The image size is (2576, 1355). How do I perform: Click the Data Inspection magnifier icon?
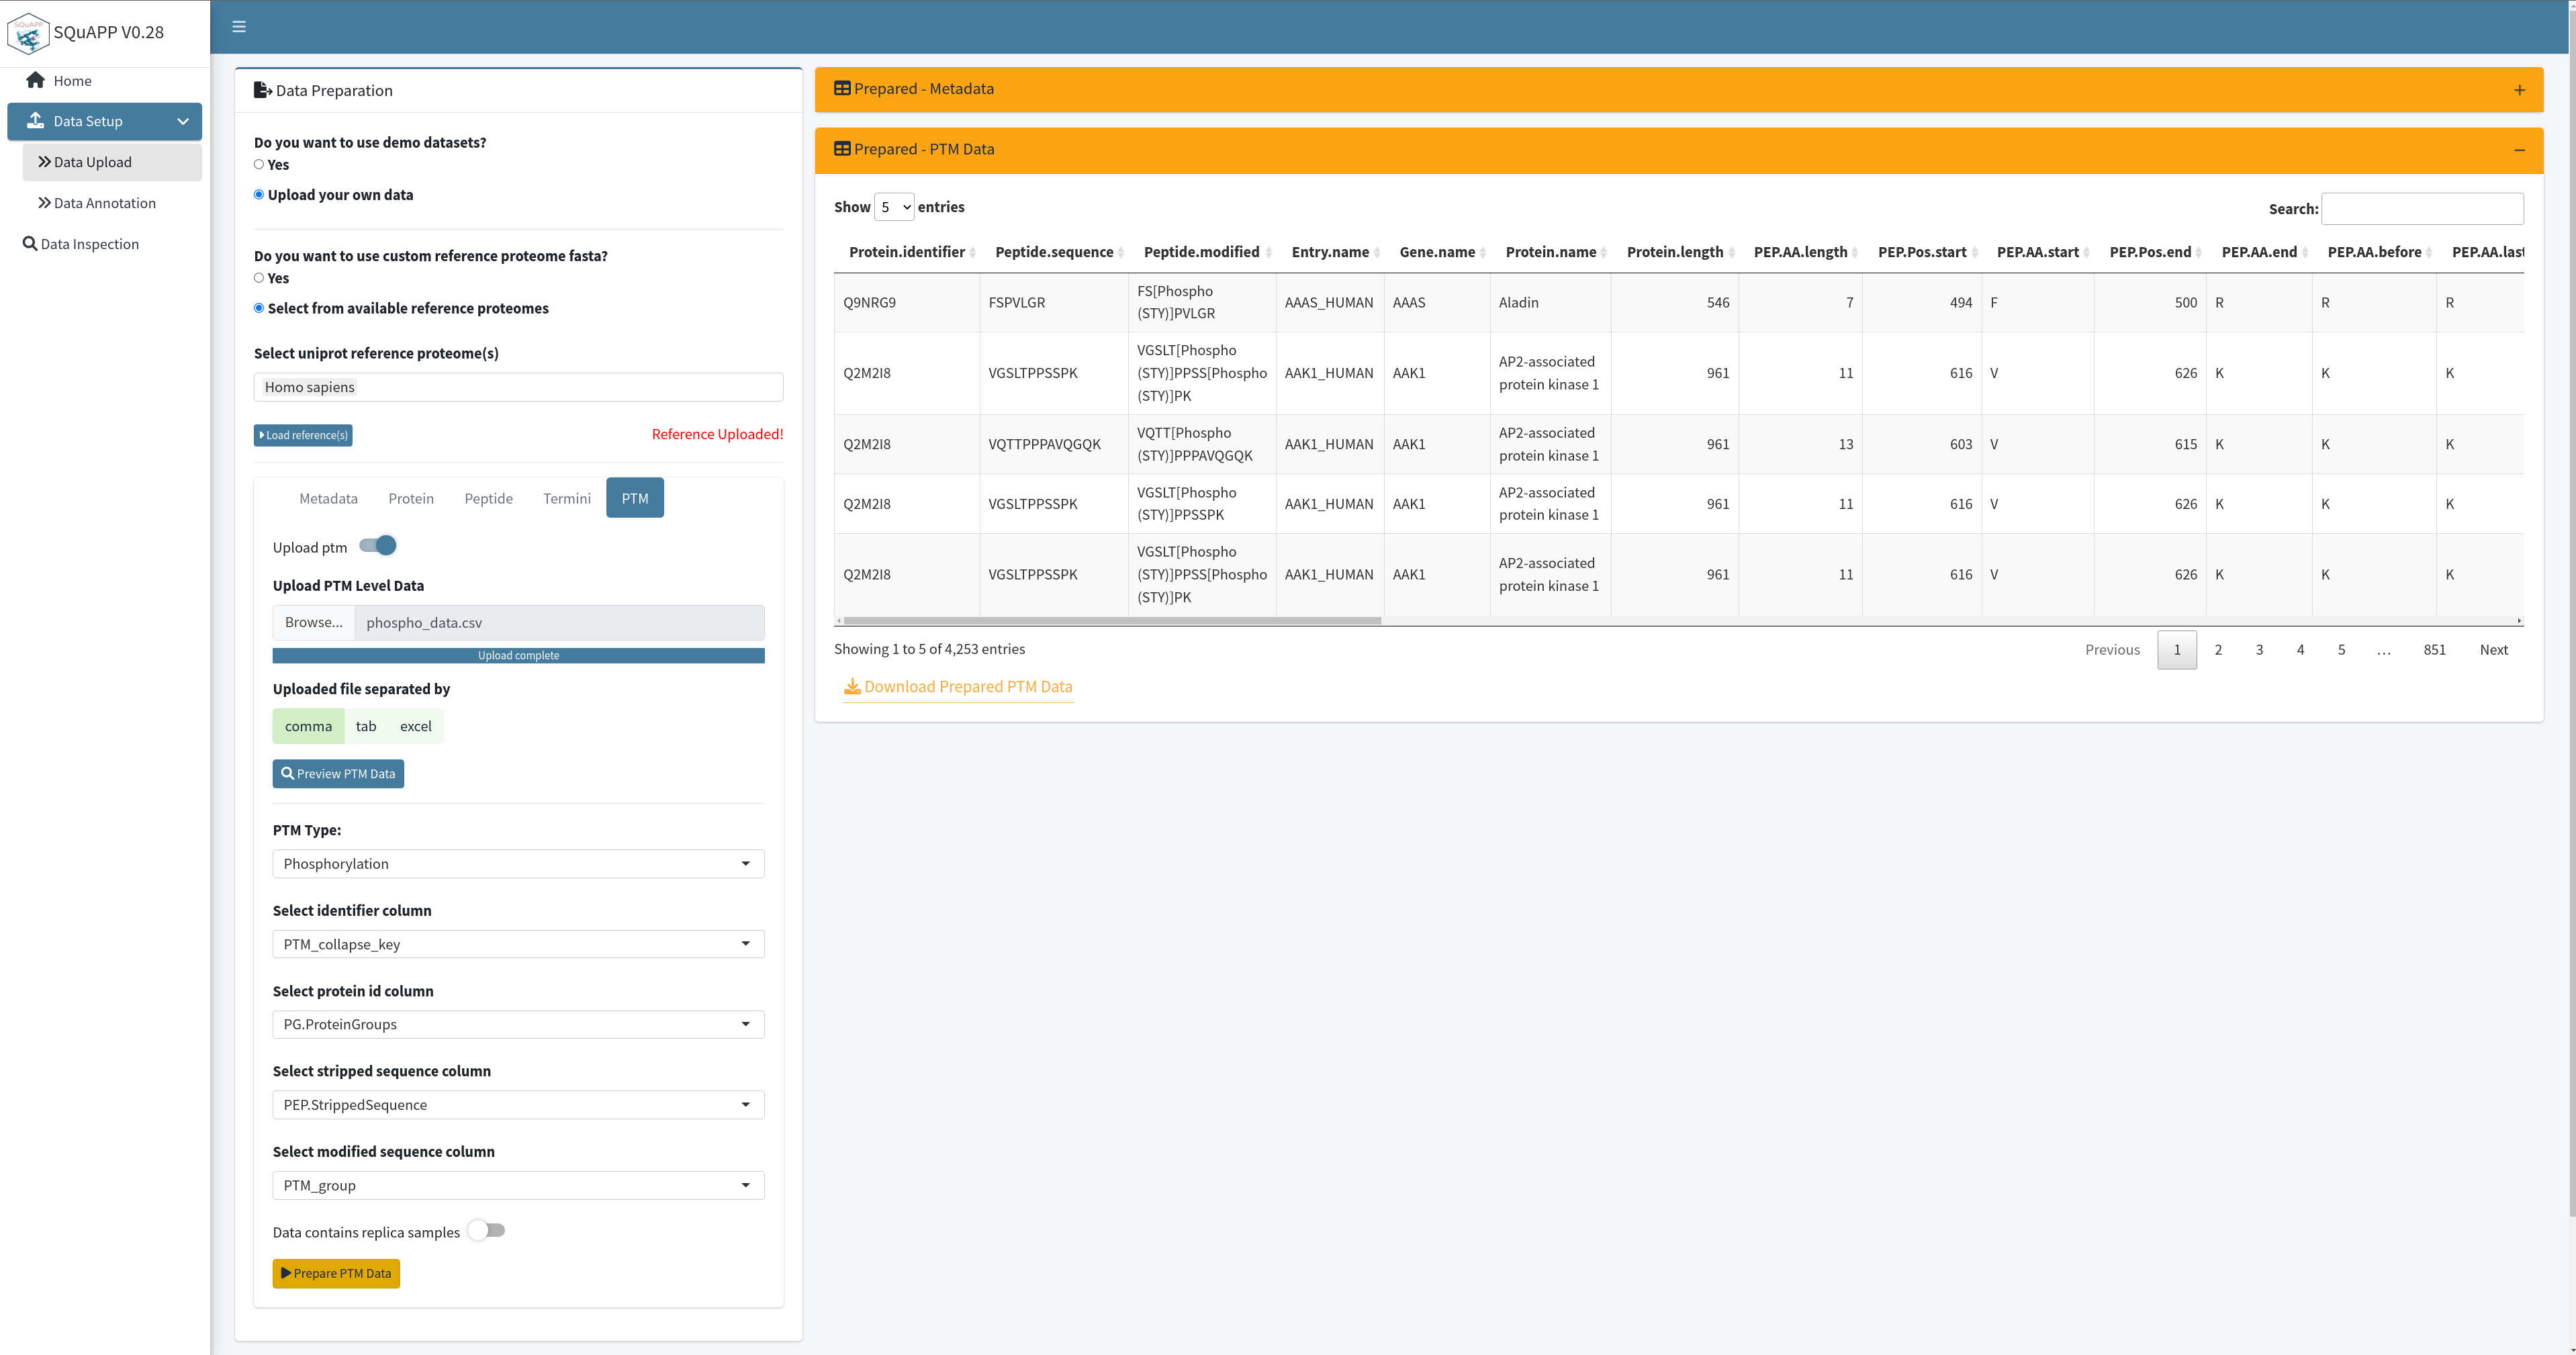30,244
